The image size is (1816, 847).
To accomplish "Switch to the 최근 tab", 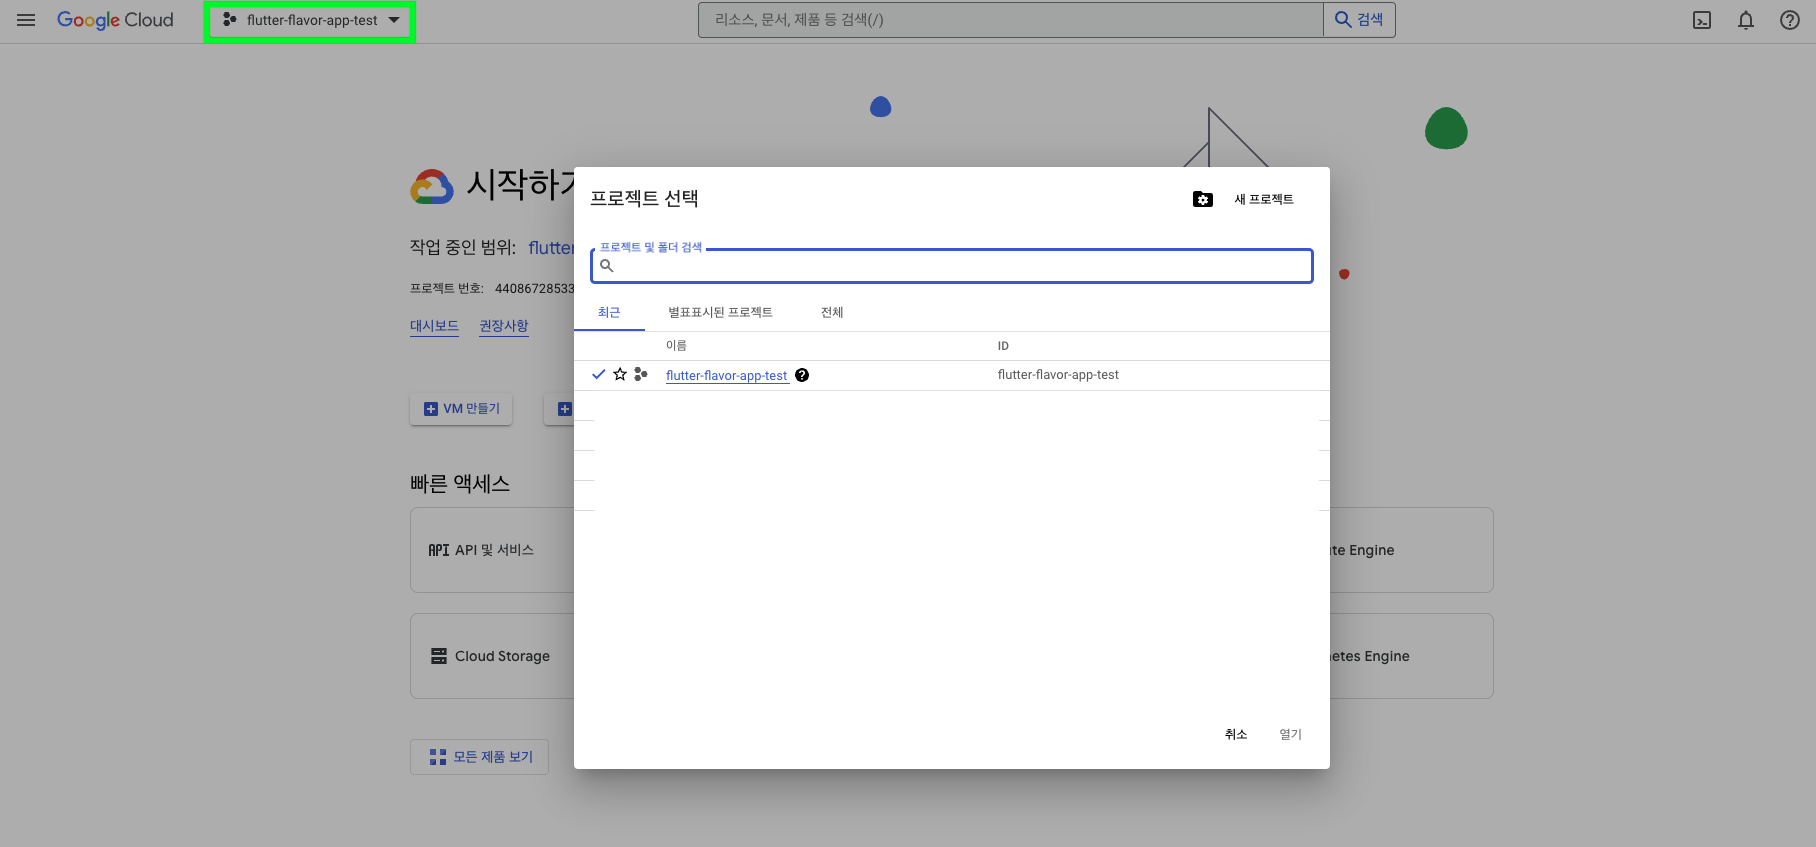I will pos(609,312).
